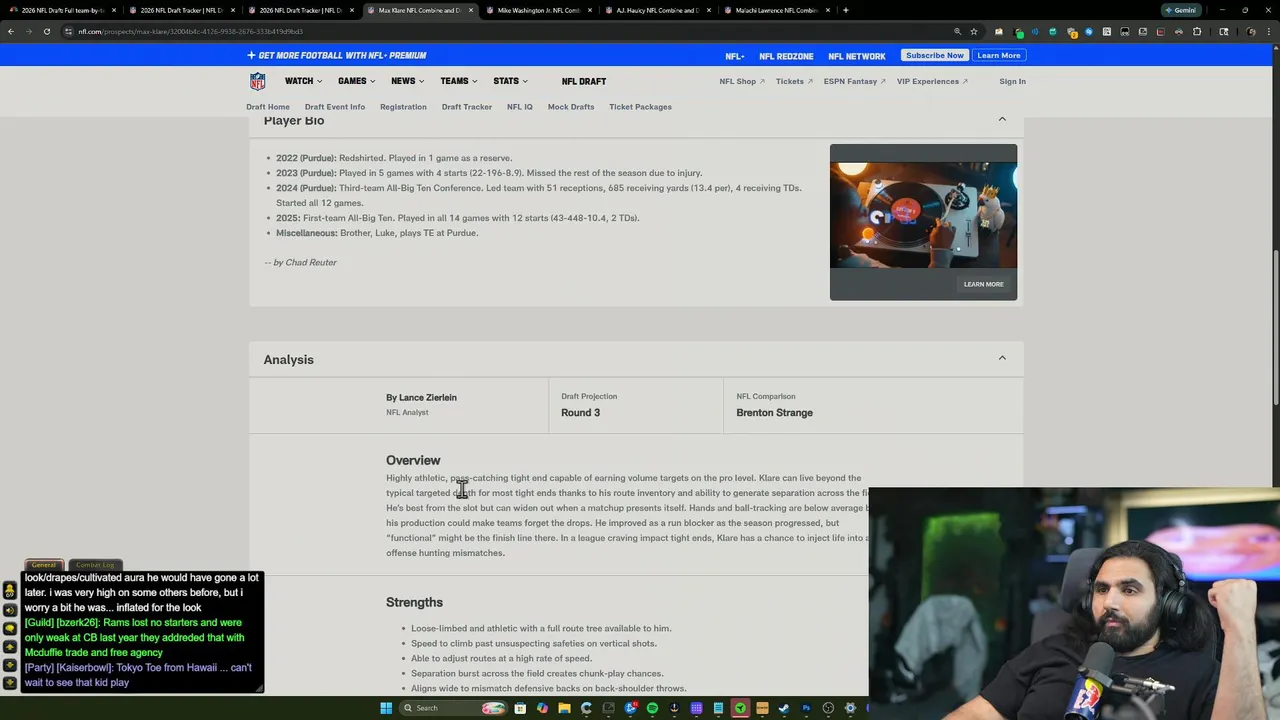This screenshot has height=720, width=1280.
Task: Open the Windows Start menu
Action: (386, 708)
